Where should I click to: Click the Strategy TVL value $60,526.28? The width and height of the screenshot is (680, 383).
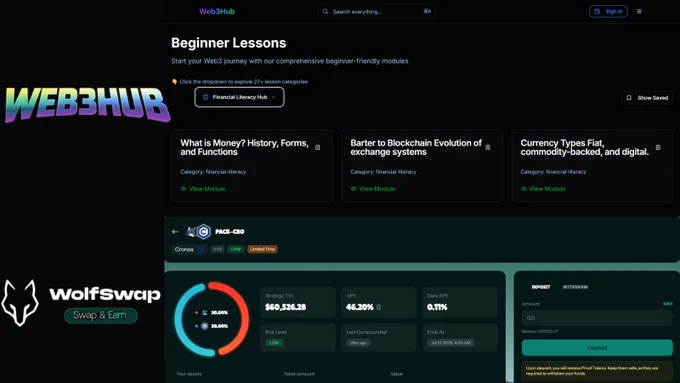[x=286, y=307]
